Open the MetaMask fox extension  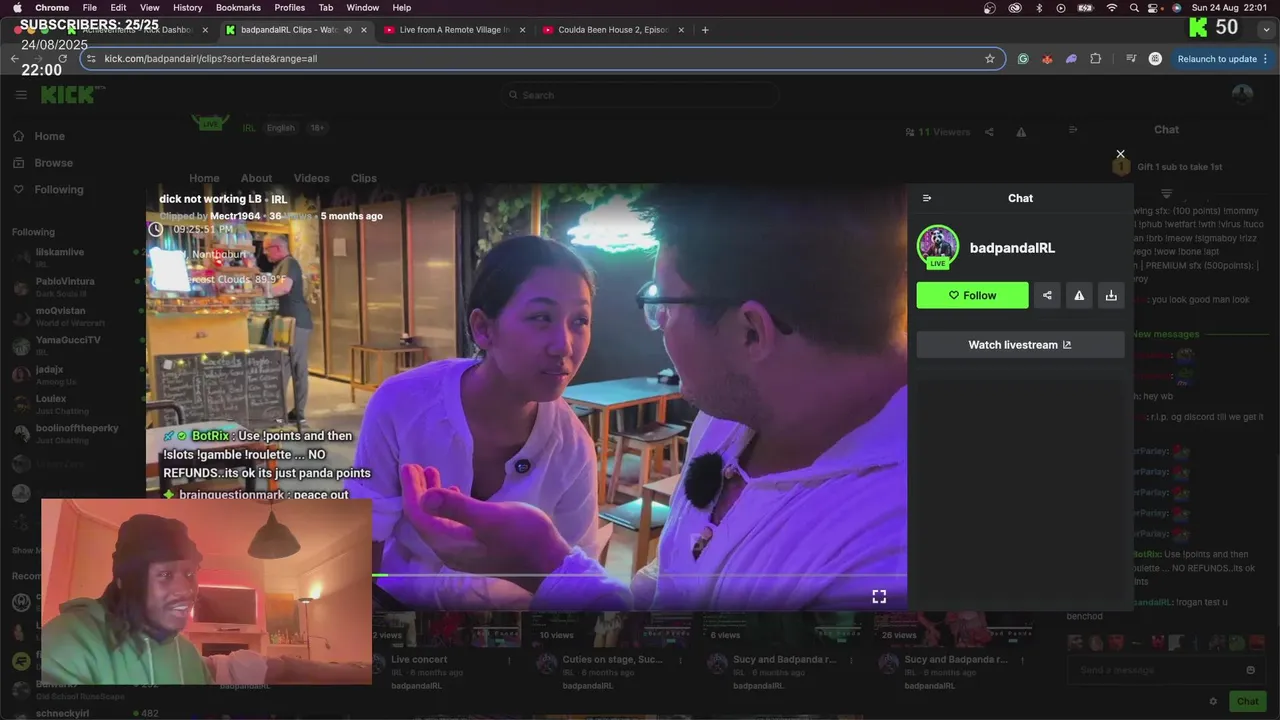click(1047, 59)
